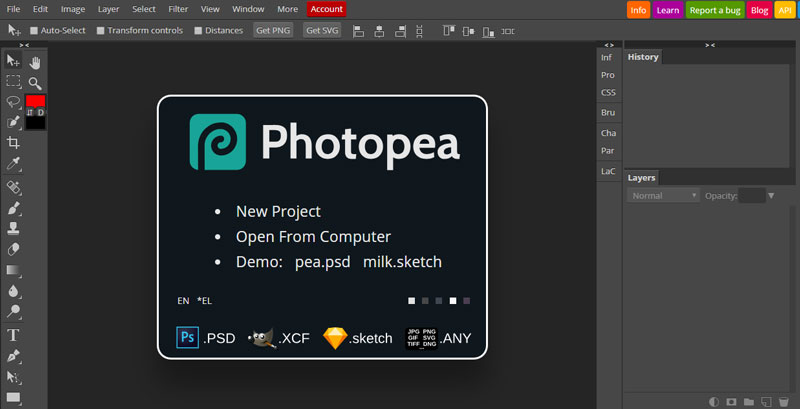
Task: Open the Edit menu
Action: coord(40,9)
